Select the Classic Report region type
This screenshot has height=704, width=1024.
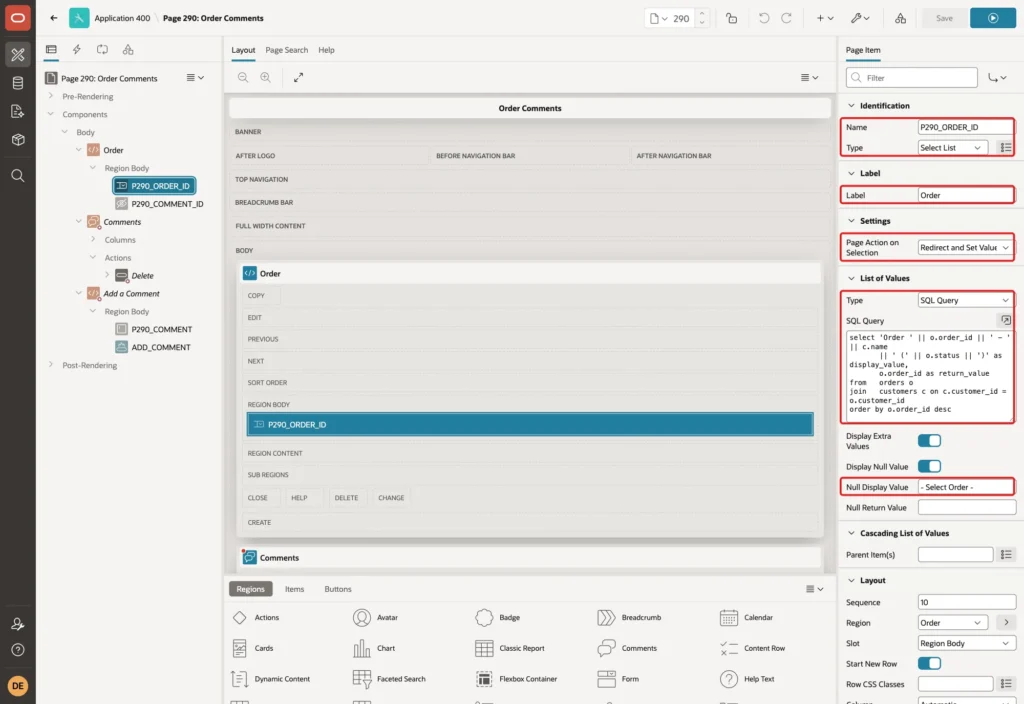point(510,648)
